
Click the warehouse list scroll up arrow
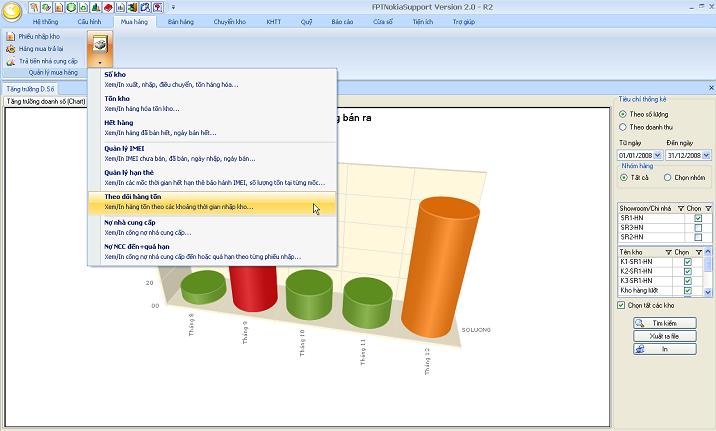coord(708,252)
